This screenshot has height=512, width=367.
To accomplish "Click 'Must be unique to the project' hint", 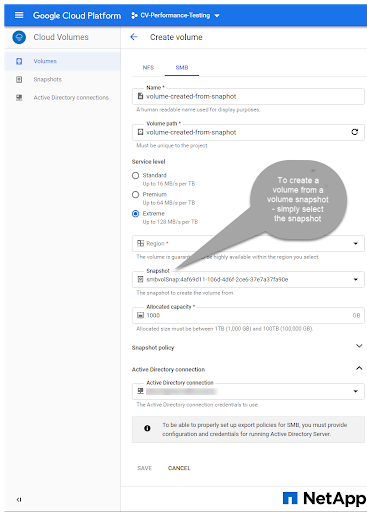I will pyautogui.click(x=172, y=146).
